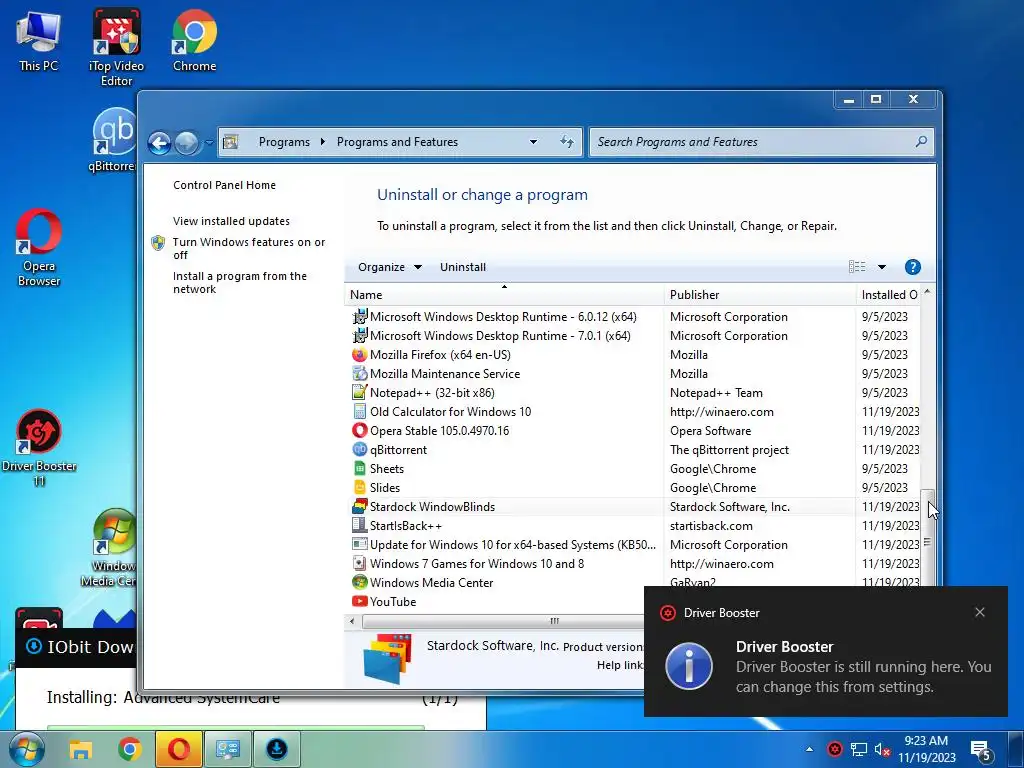Open the taskbar clock and date
This screenshot has height=768, width=1024.
[926, 749]
